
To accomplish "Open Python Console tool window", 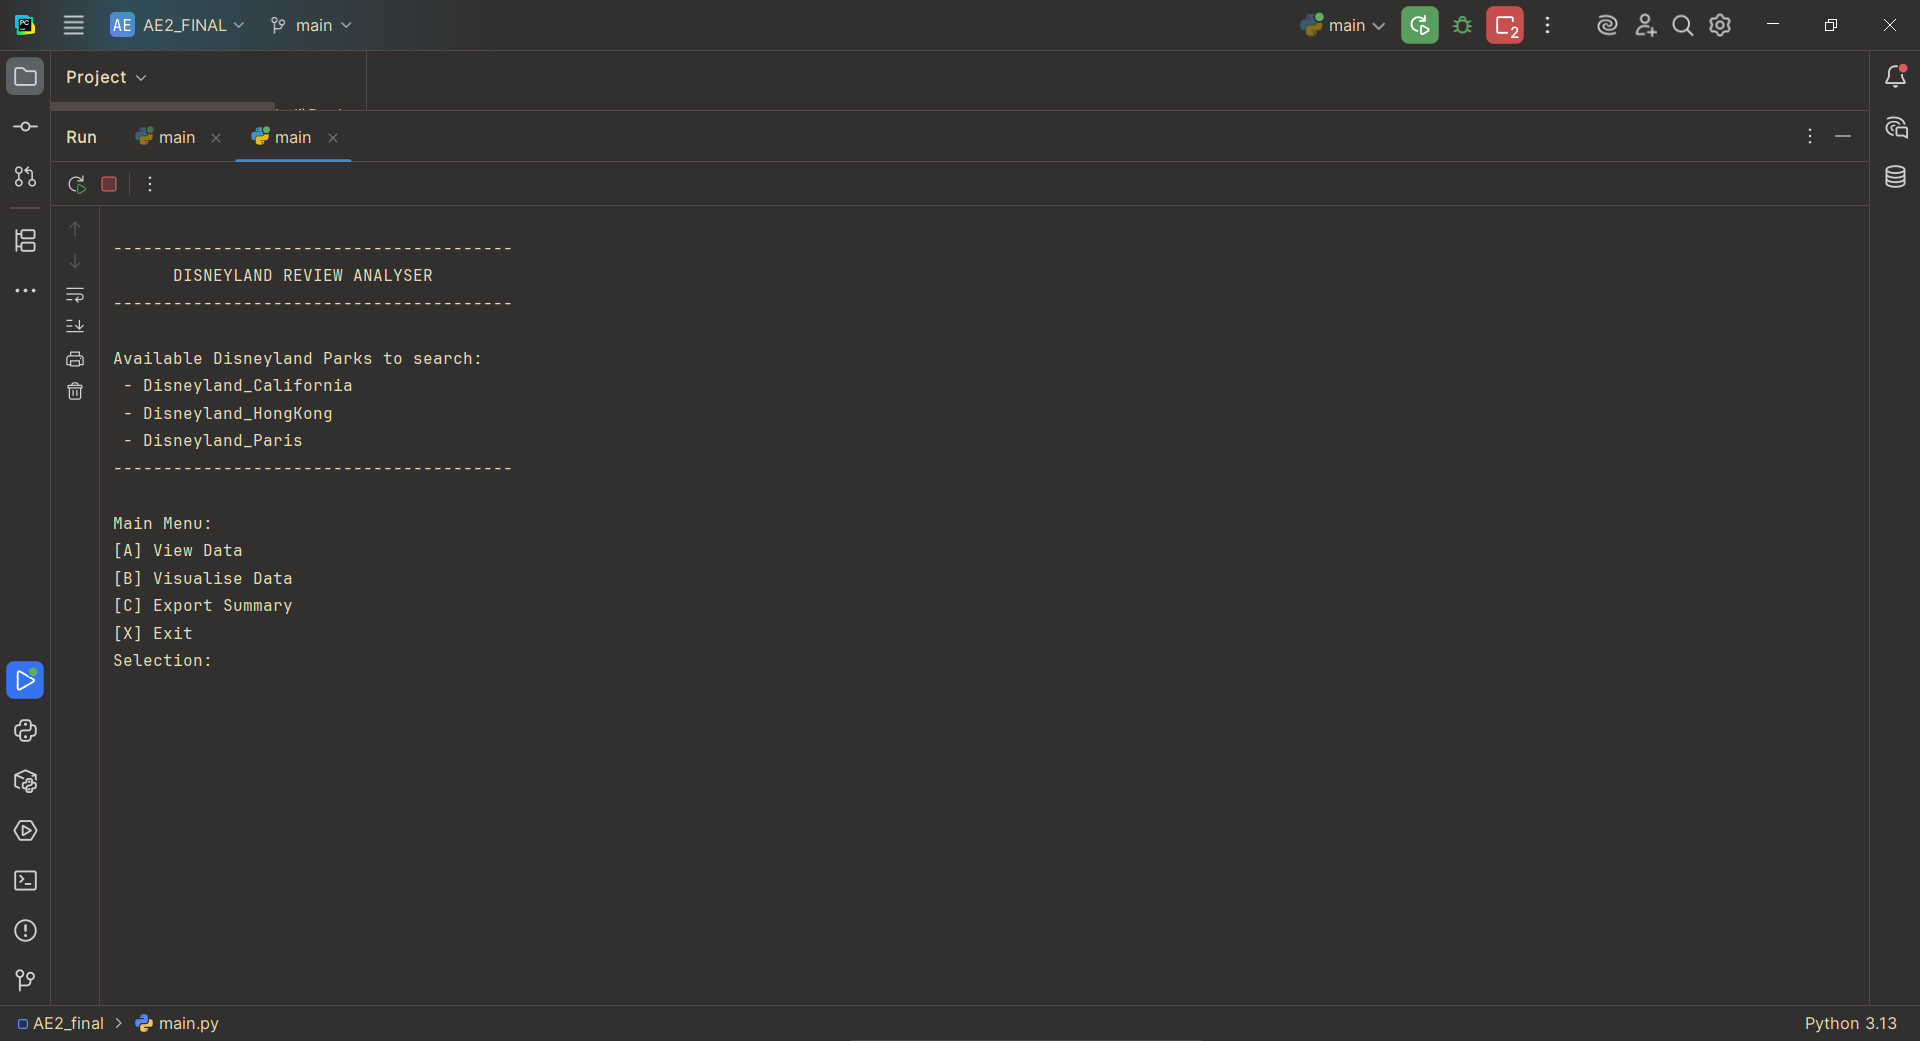I will tap(25, 731).
